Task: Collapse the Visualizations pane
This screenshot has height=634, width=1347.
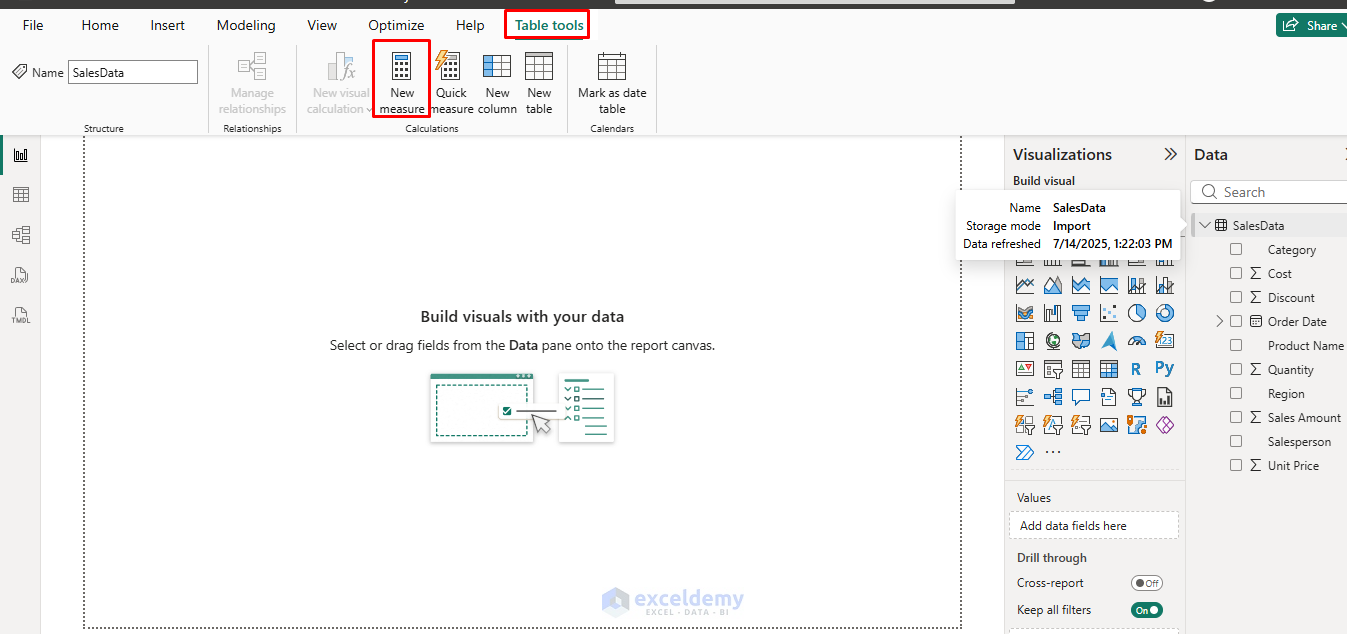Action: click(1170, 154)
